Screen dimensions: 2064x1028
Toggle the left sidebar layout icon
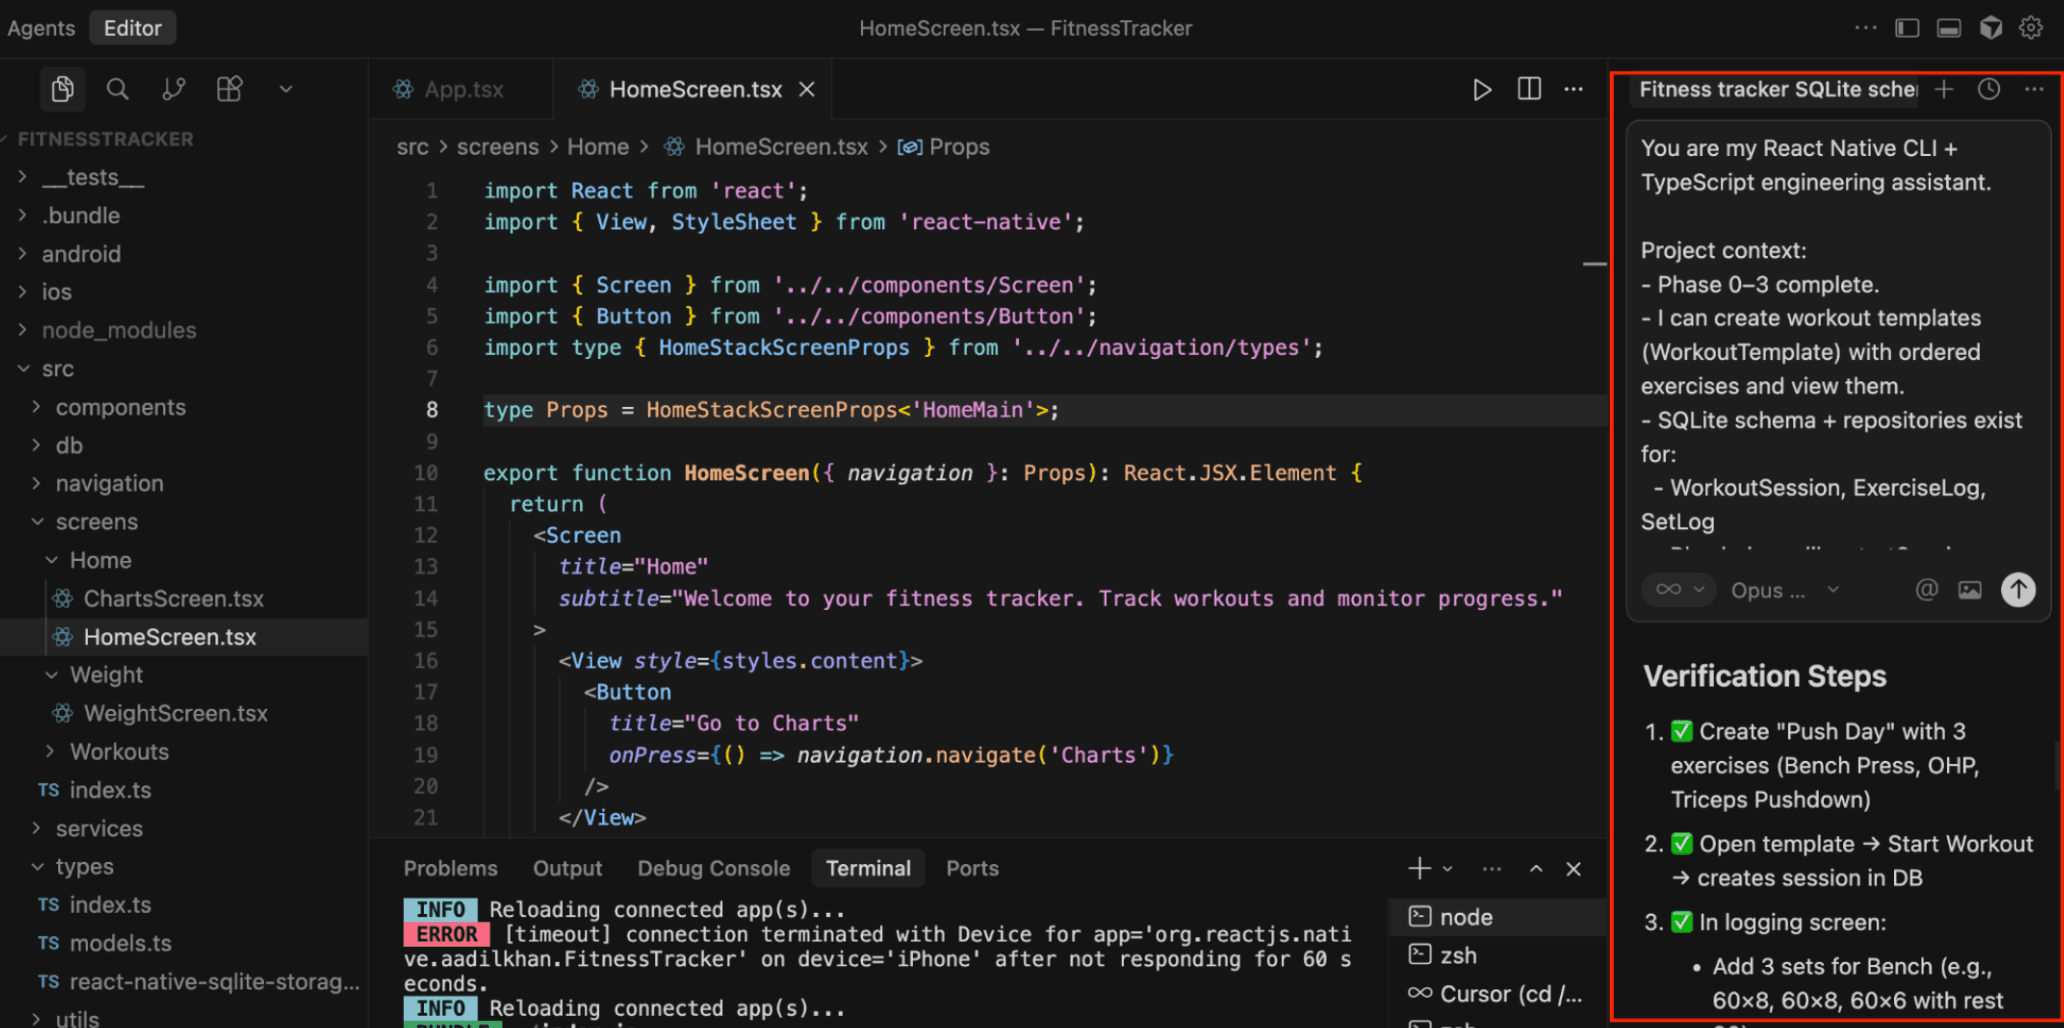1906,28
